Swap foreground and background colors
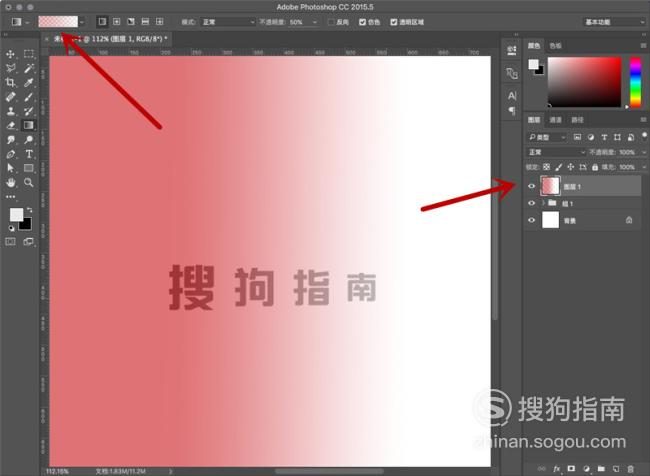The height and width of the screenshot is (476, 650). (29, 210)
